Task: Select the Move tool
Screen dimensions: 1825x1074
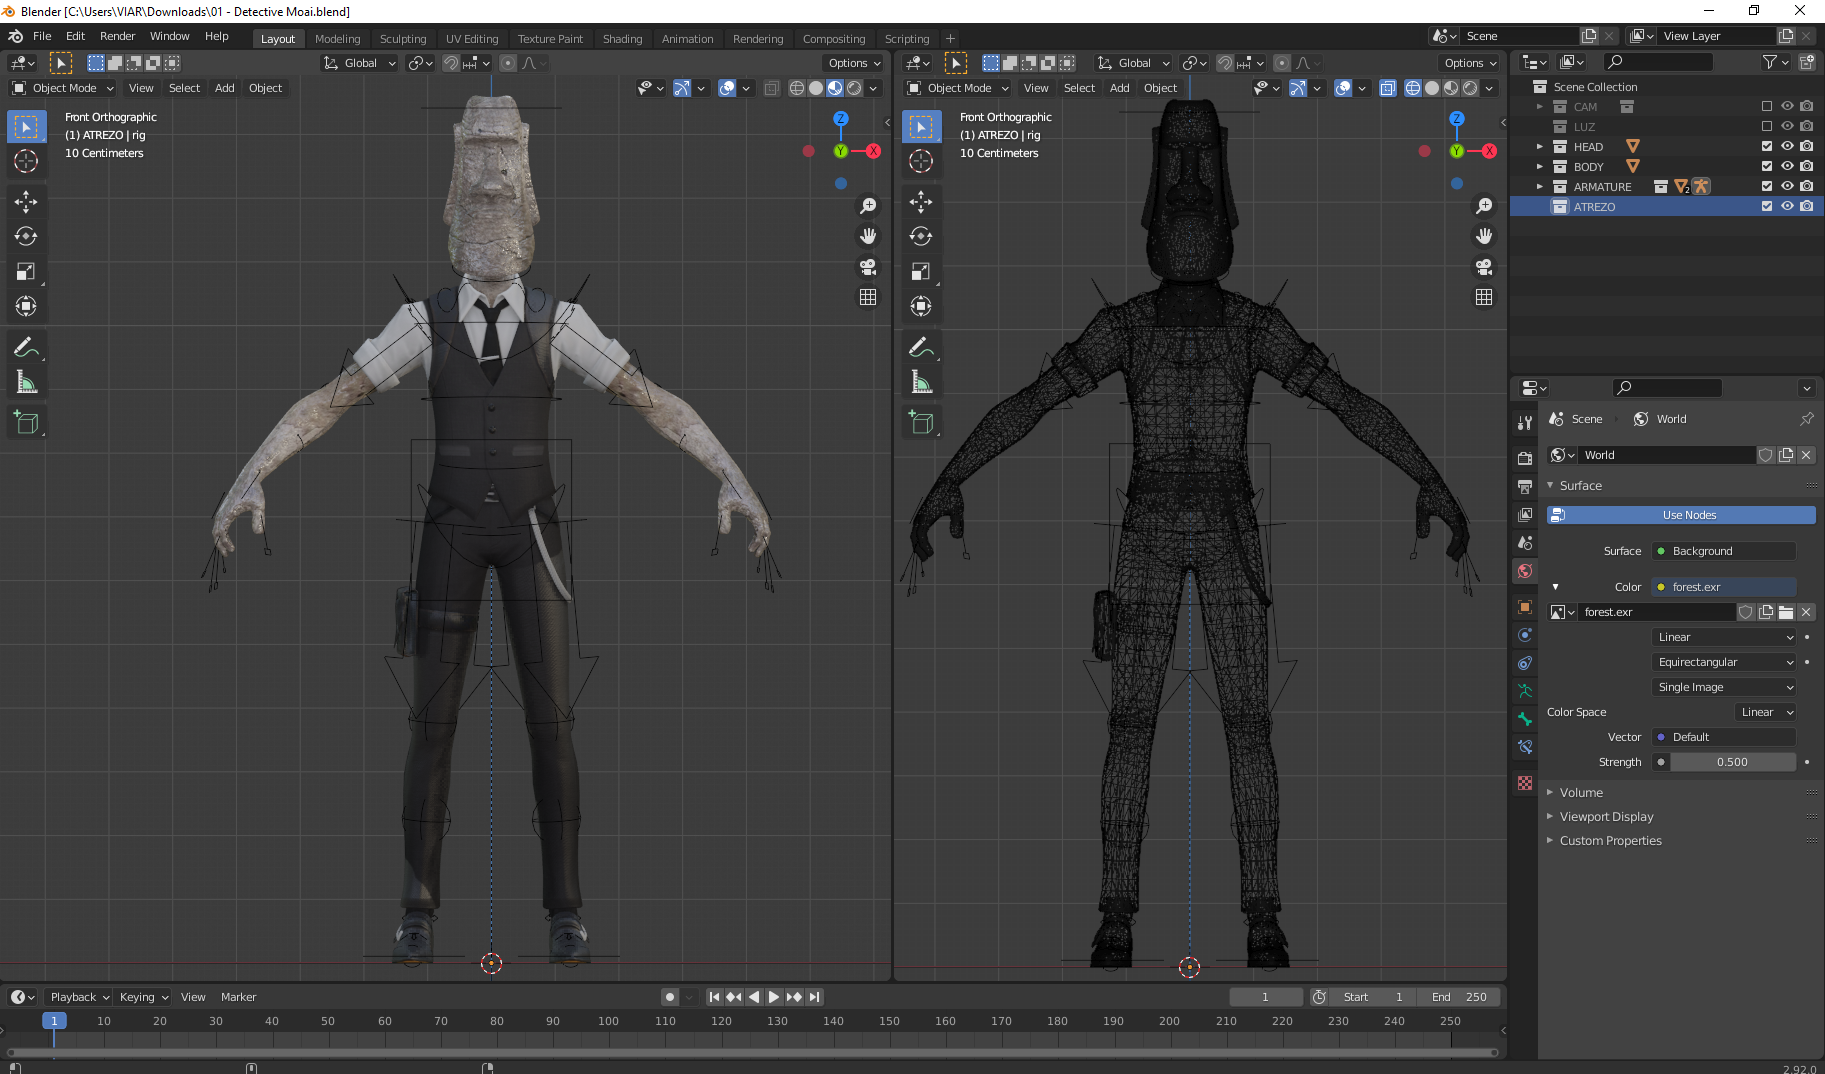Action: [26, 201]
